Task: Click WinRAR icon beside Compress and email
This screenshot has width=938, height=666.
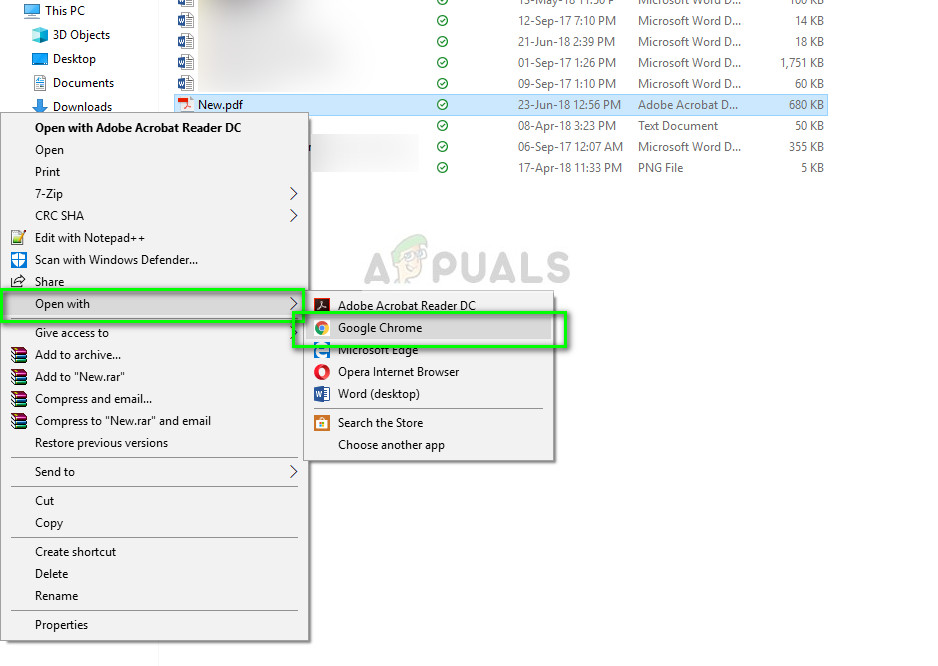Action: [19, 399]
